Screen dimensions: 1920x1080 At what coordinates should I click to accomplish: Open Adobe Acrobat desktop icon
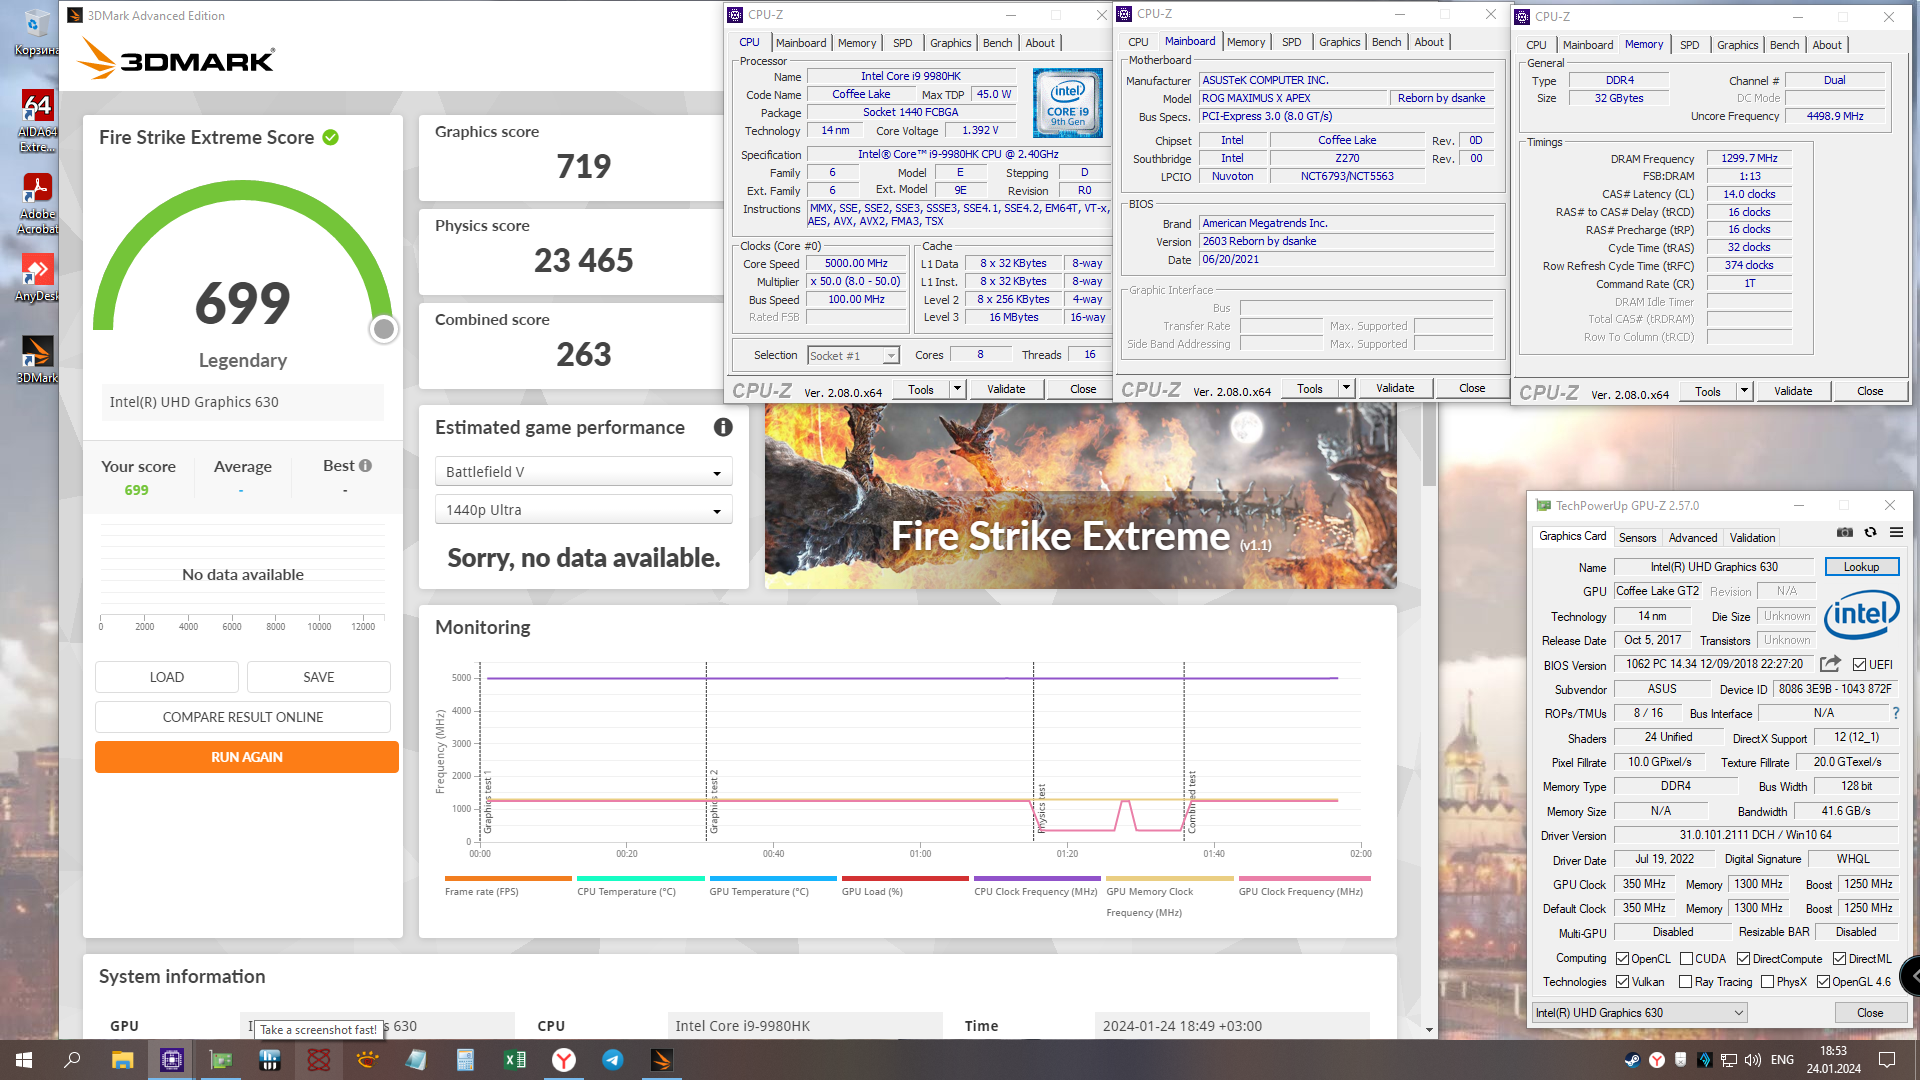[37, 203]
